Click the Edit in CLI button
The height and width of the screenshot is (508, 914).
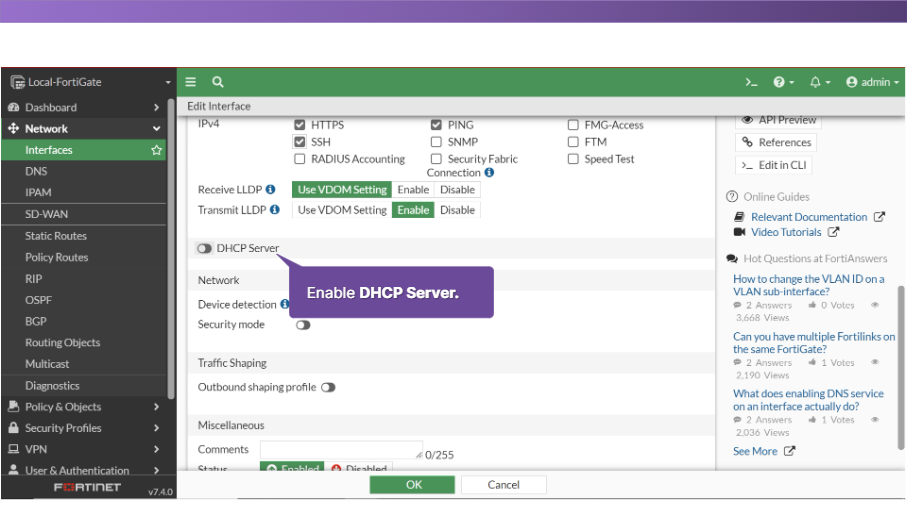pyautogui.click(x=774, y=166)
